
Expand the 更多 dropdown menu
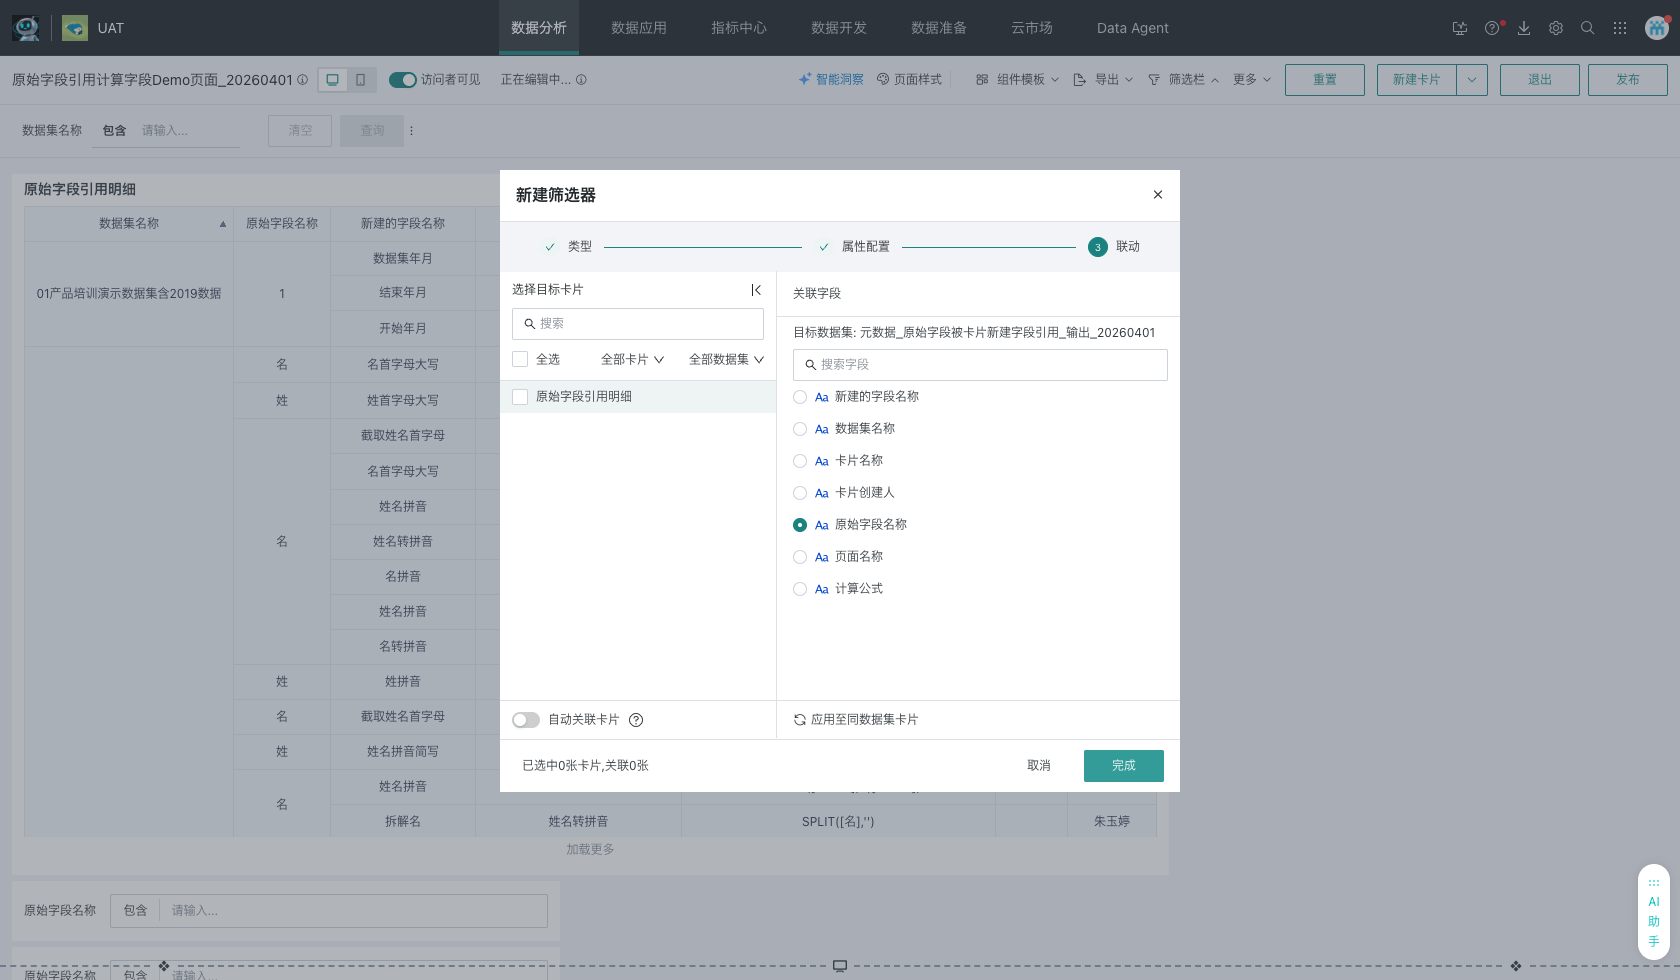[1250, 79]
